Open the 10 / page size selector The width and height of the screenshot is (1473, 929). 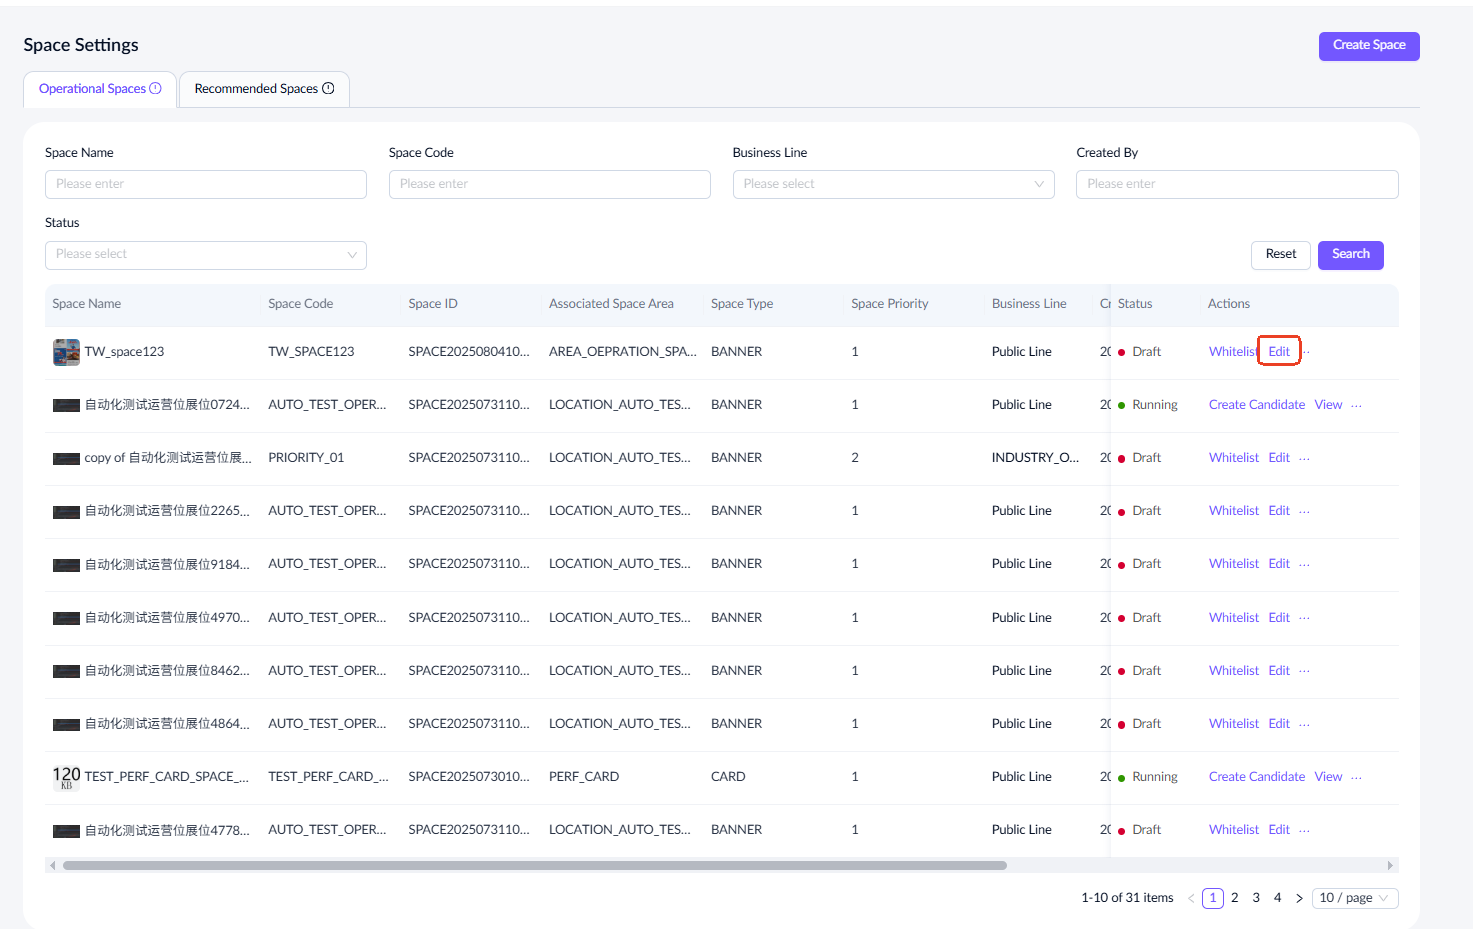tap(1355, 898)
